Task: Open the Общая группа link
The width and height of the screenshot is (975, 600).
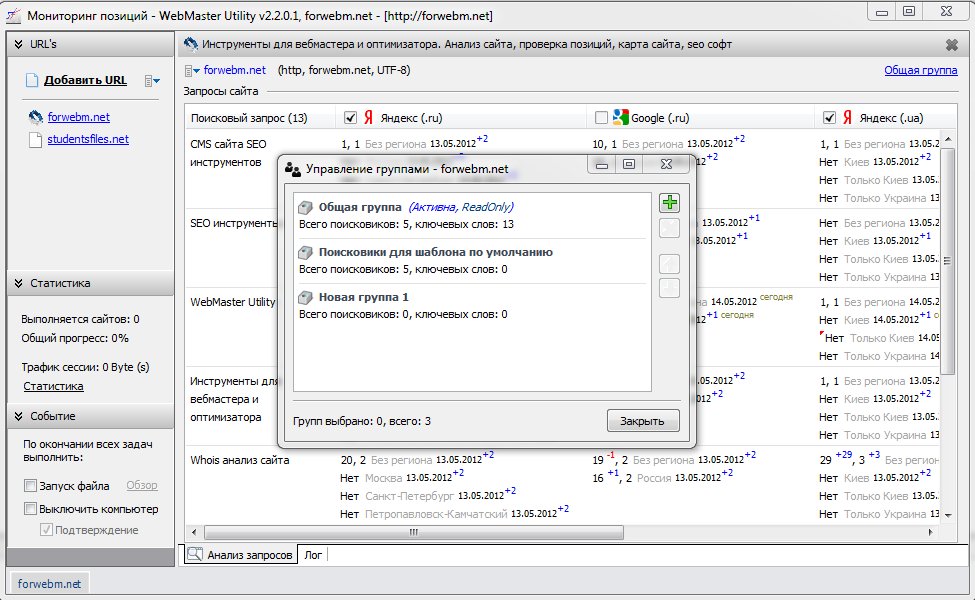Action: point(920,70)
